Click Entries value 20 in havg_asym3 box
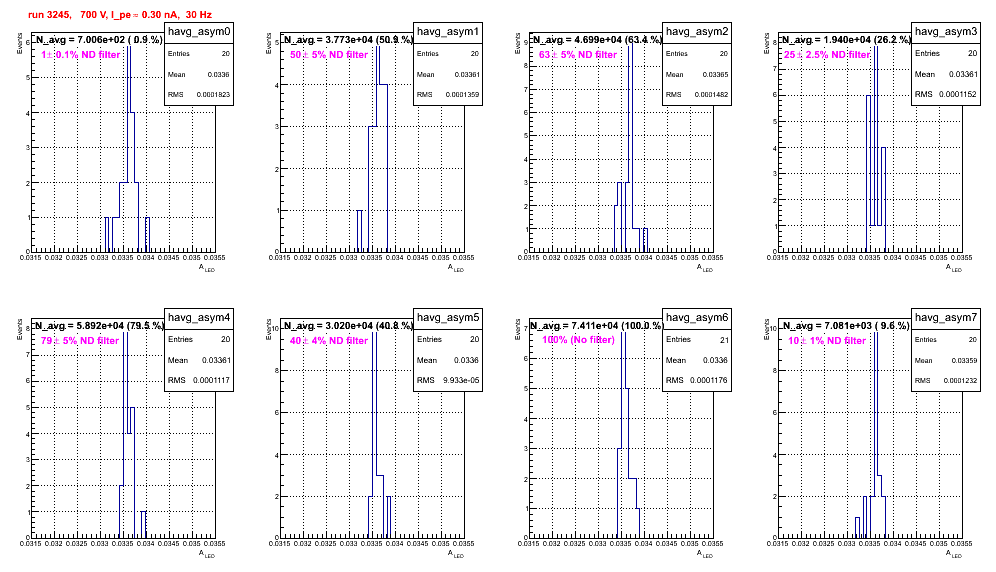The height and width of the screenshot is (572, 996). 972,53
